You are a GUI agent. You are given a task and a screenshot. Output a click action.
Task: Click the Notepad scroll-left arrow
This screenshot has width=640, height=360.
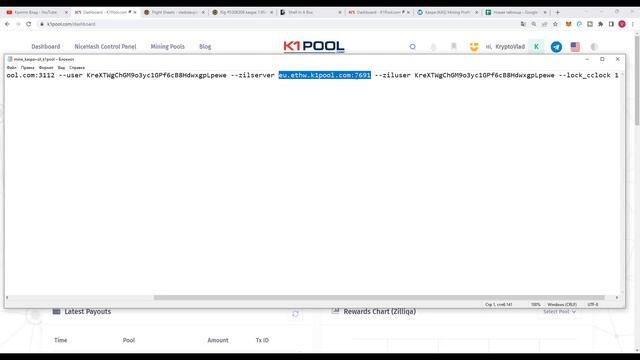pyautogui.click(x=7, y=298)
